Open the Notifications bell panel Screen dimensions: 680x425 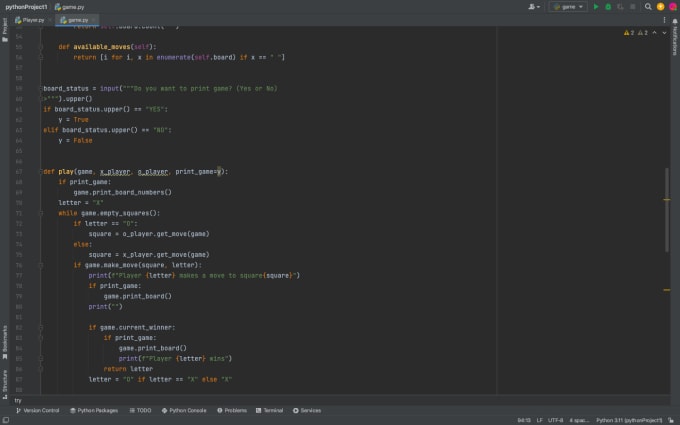coord(675,21)
